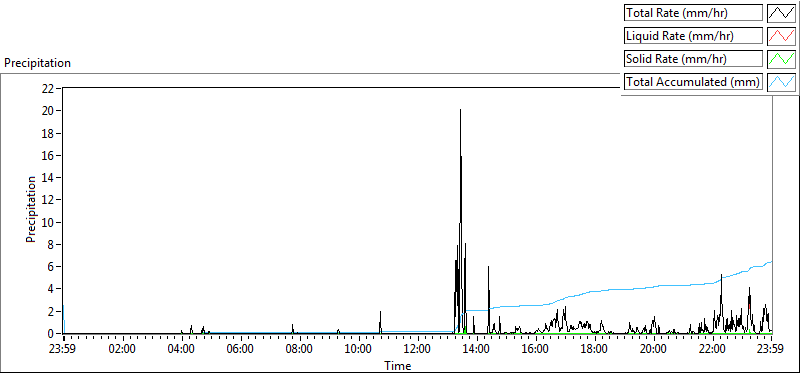
Task: Click the Time X-axis title
Action: coord(397,365)
